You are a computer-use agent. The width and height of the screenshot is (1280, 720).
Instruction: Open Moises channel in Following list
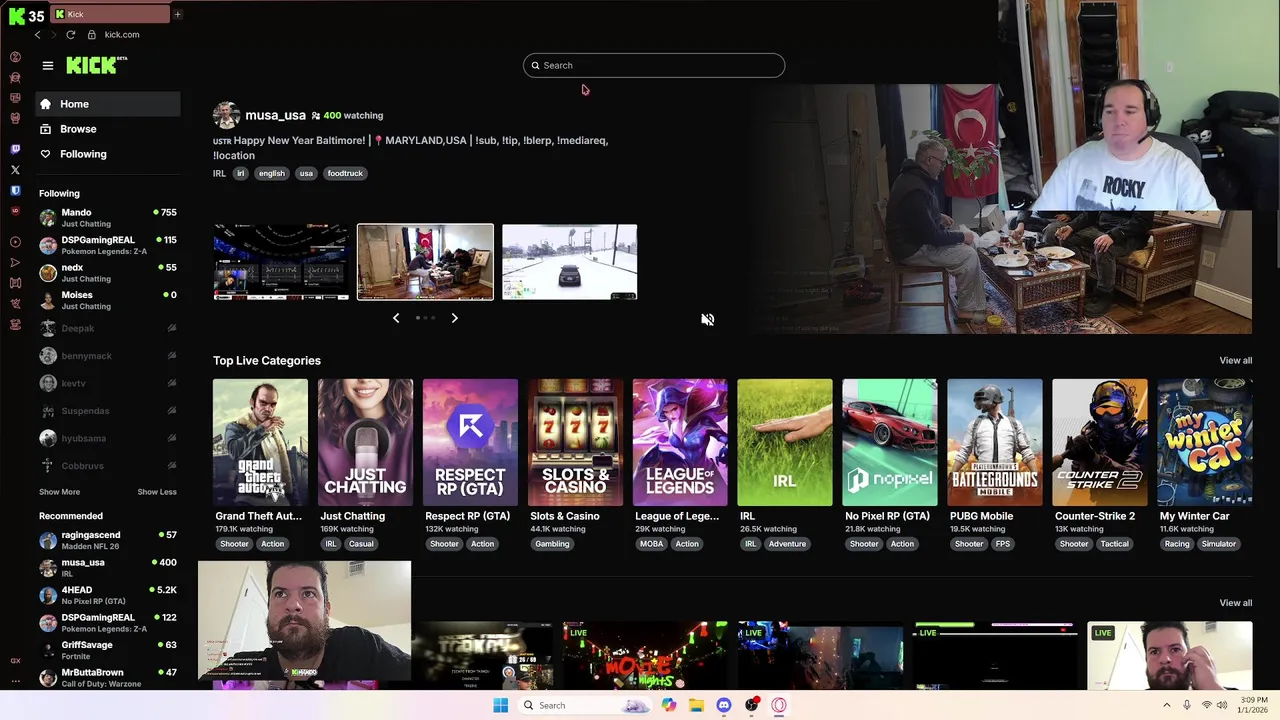tap(108, 300)
